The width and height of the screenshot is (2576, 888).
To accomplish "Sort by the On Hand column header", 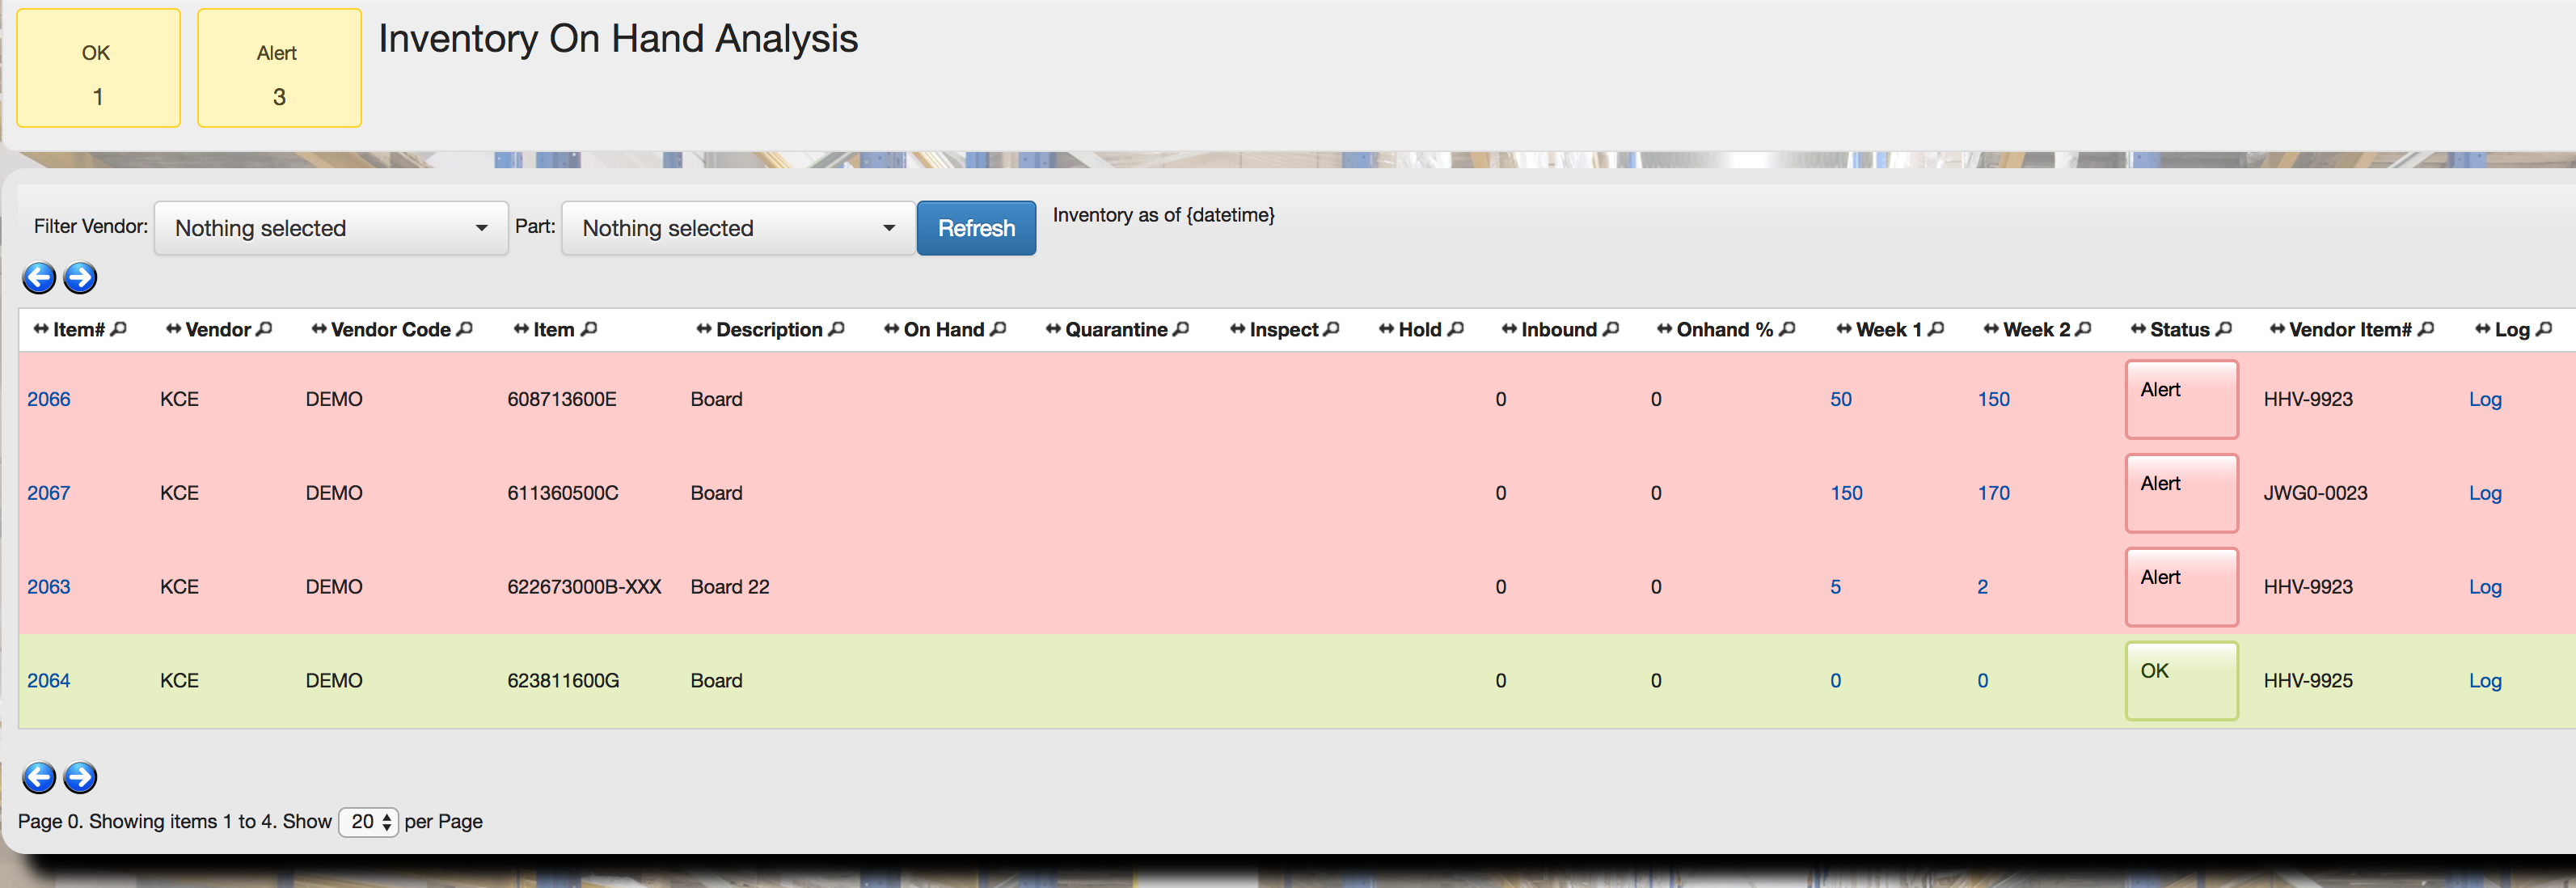I will (944, 329).
